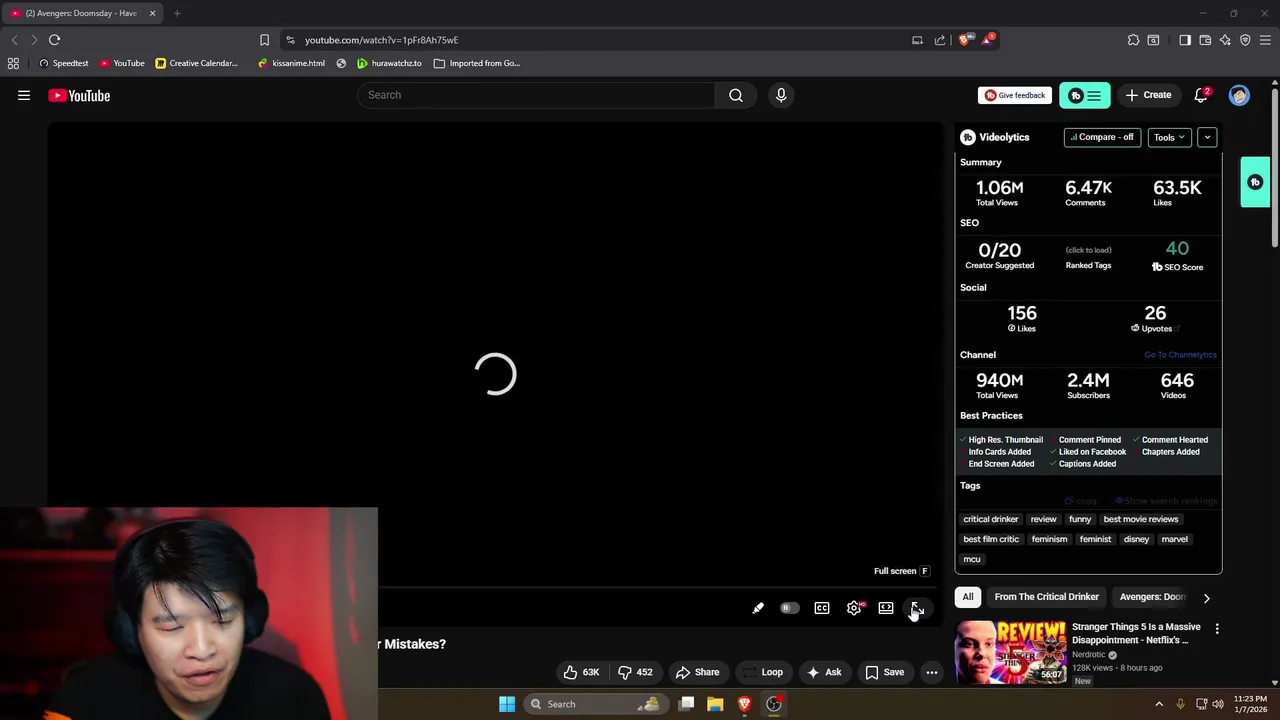
Task: Submit search with magnifying glass button
Action: 736,95
